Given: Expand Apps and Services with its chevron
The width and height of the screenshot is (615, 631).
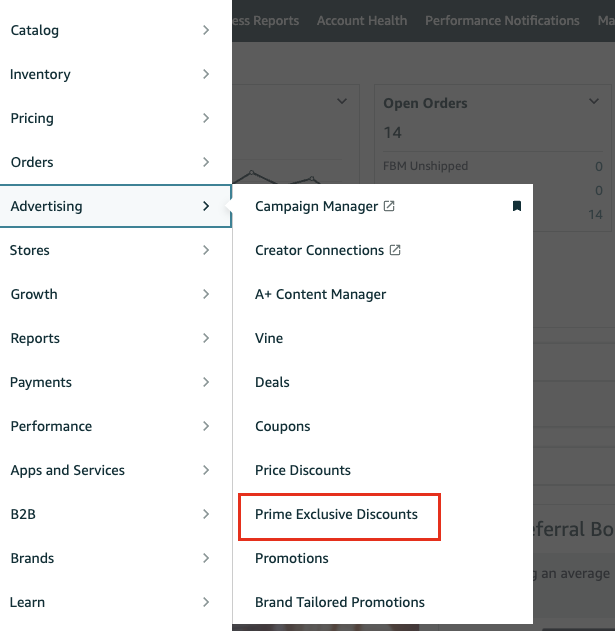Looking at the screenshot, I should pos(206,470).
